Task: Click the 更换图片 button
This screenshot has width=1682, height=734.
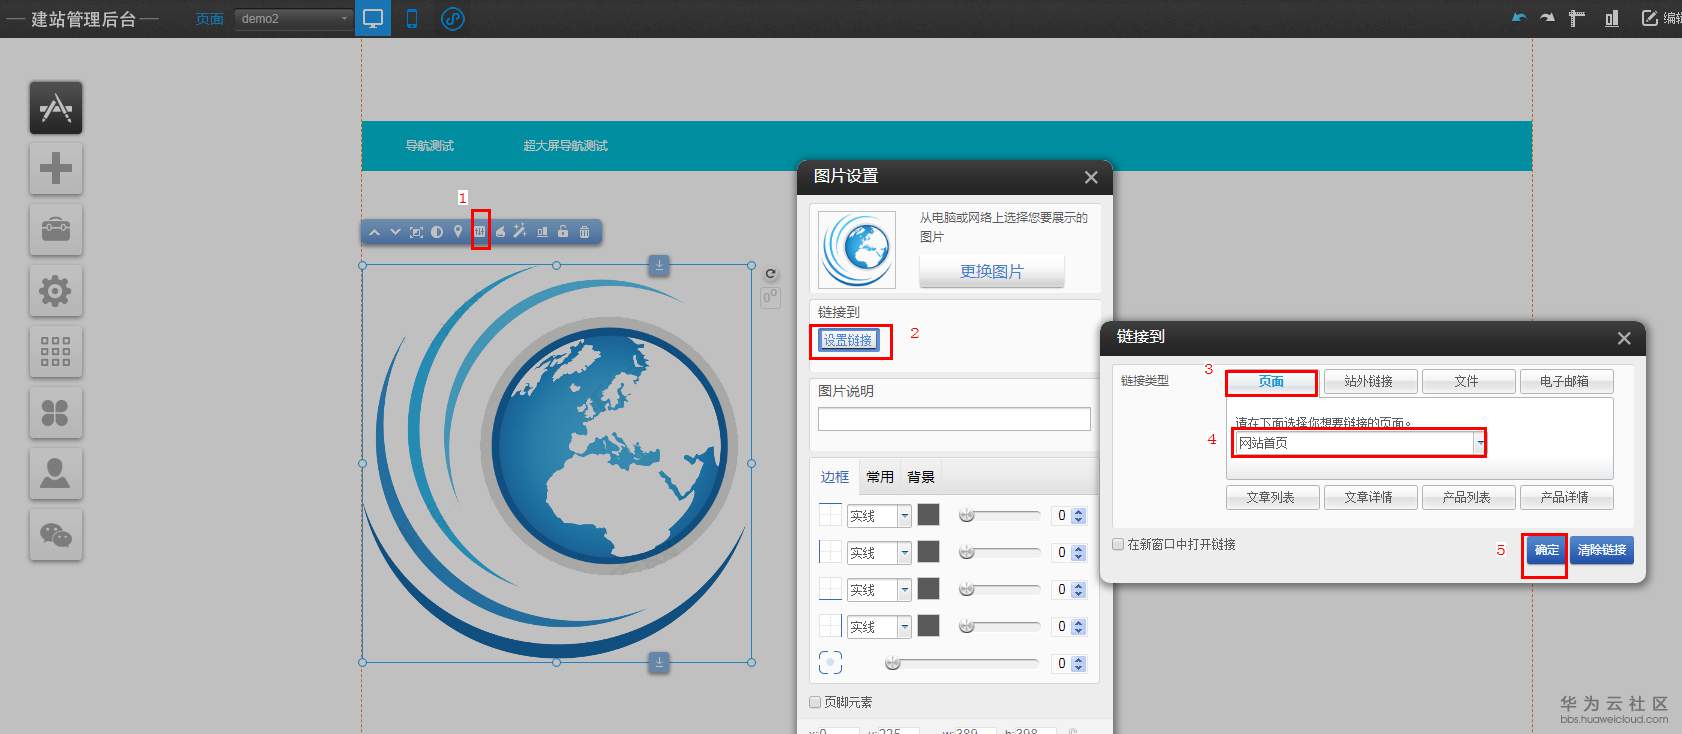Action: click(992, 271)
